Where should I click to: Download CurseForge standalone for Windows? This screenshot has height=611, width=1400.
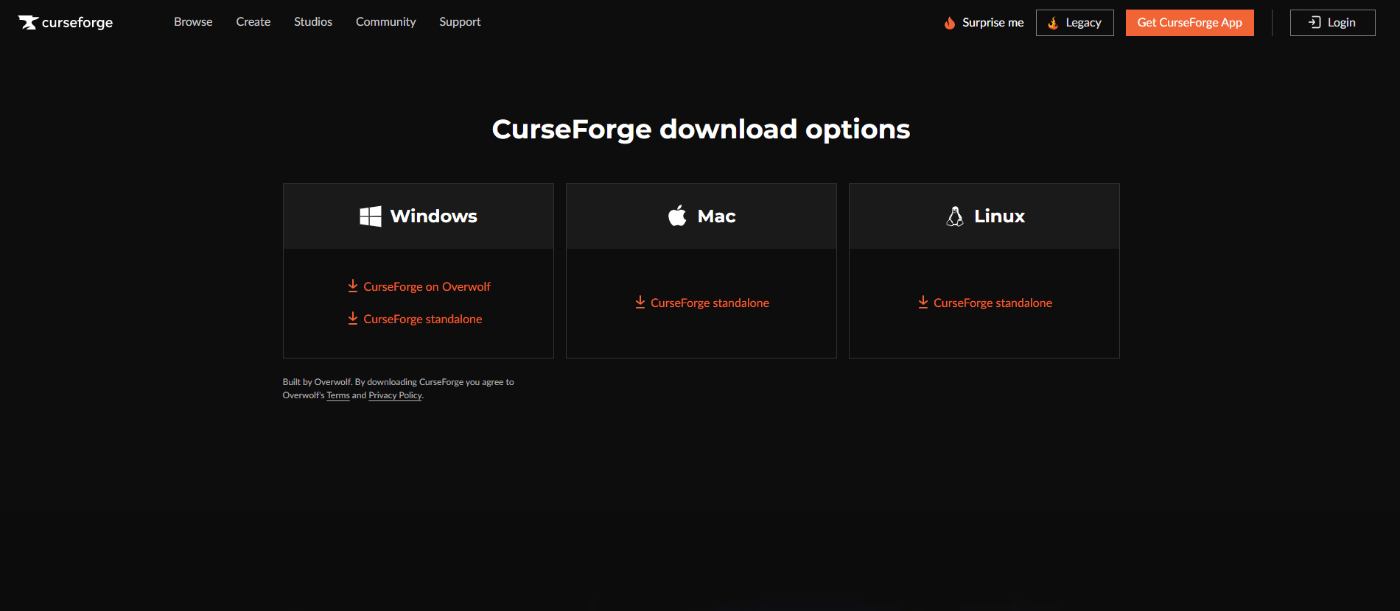click(x=415, y=319)
